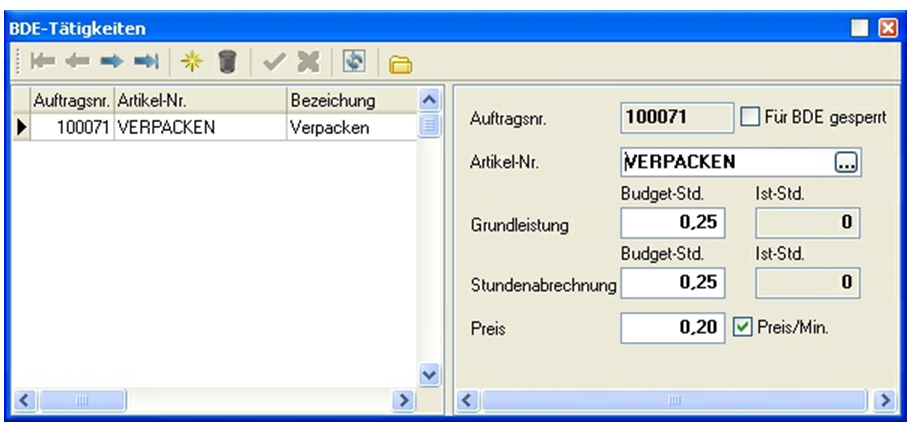Create a new record with star icon
Image resolution: width=911 pixels, height=428 pixels.
click(x=188, y=63)
